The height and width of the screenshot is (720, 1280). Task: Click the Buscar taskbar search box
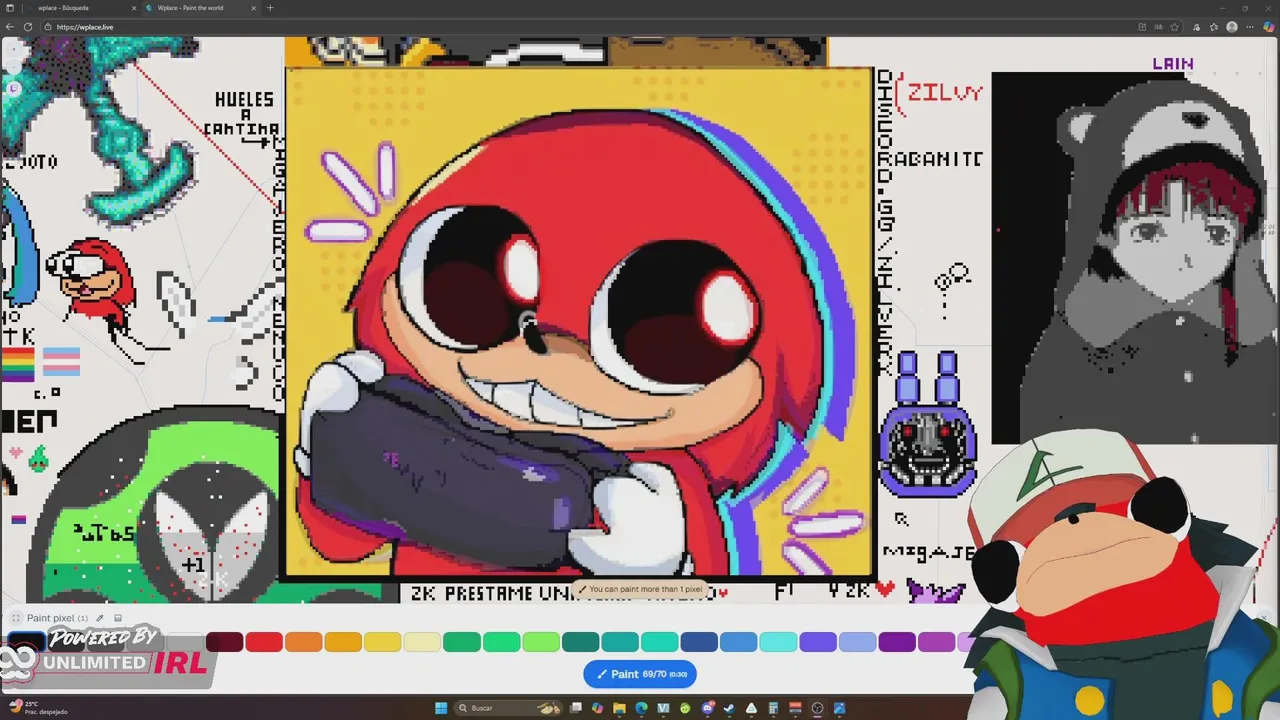tap(508, 708)
